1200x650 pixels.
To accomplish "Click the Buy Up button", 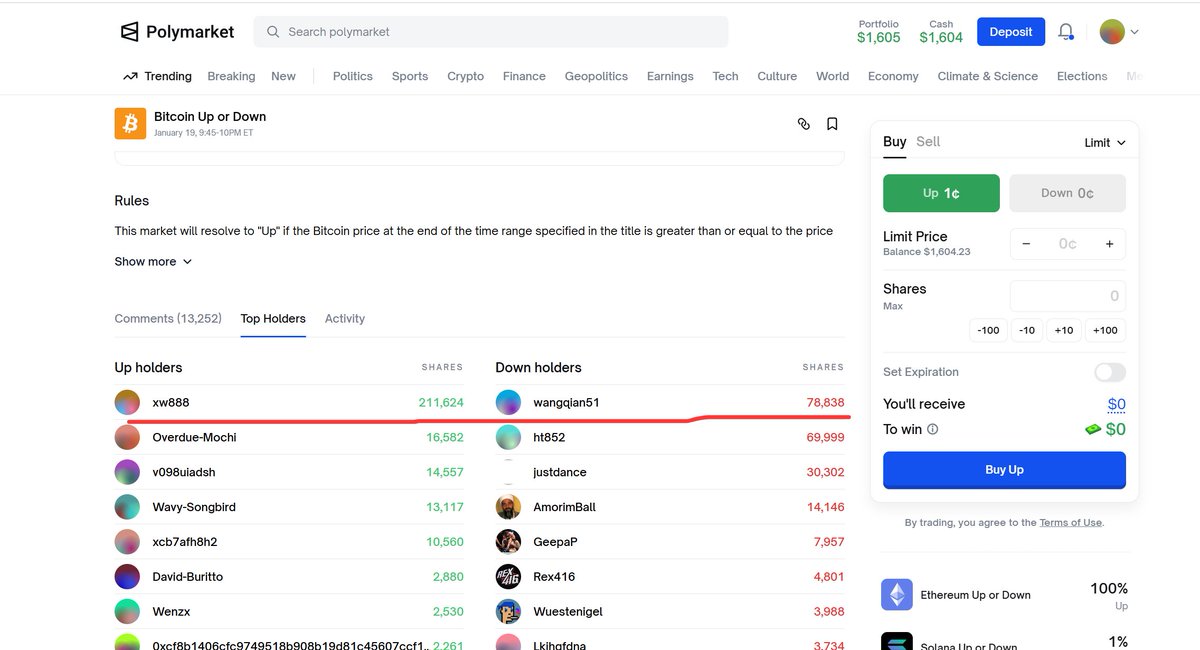I will (x=1004, y=470).
